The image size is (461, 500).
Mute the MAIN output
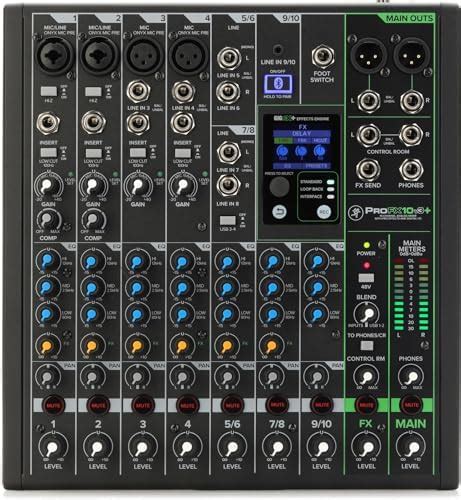click(411, 405)
